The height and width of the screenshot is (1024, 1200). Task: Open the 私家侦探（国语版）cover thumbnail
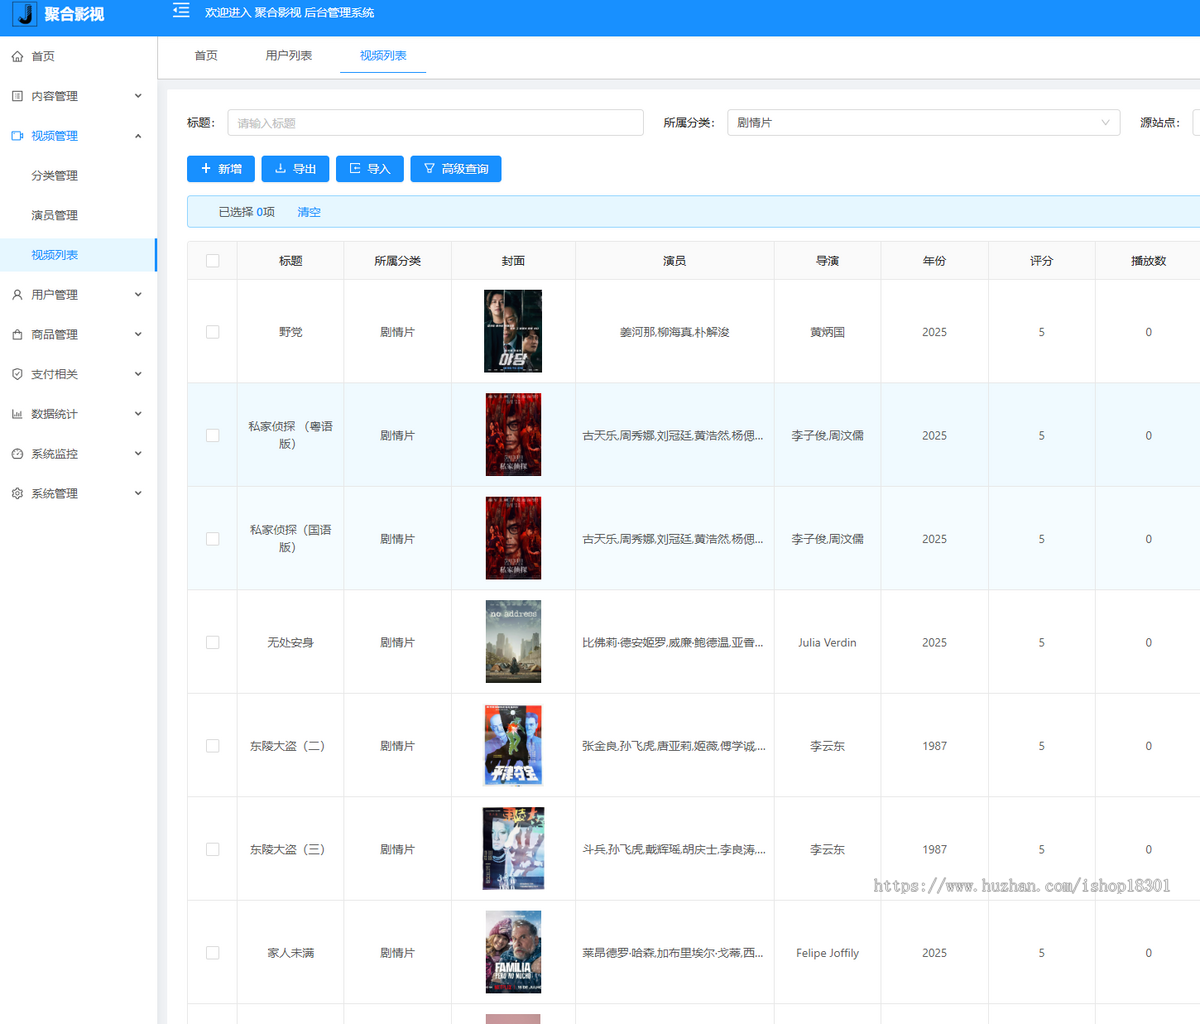(x=513, y=539)
